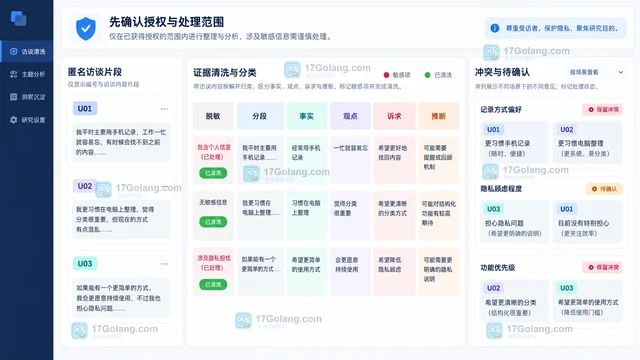Click 已清洗 button in 涉及隐私担忧 row
Screen dimensions: 640x360
coord(213,284)
